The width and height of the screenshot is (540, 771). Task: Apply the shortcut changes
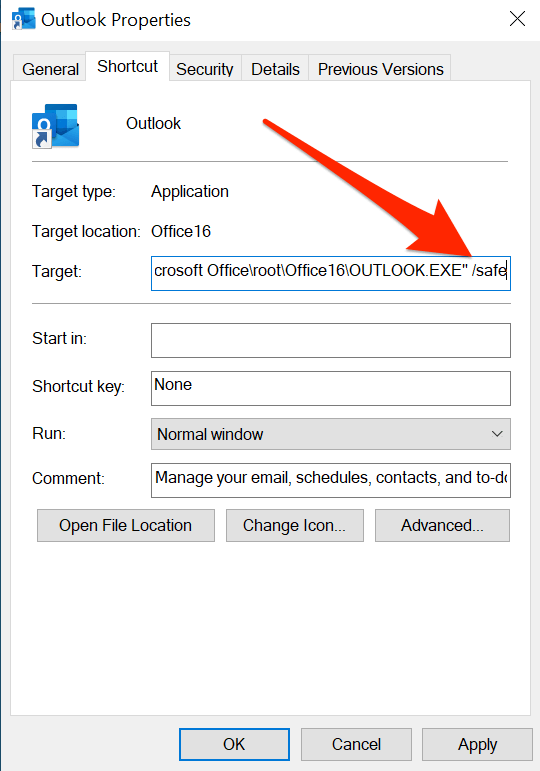point(477,744)
